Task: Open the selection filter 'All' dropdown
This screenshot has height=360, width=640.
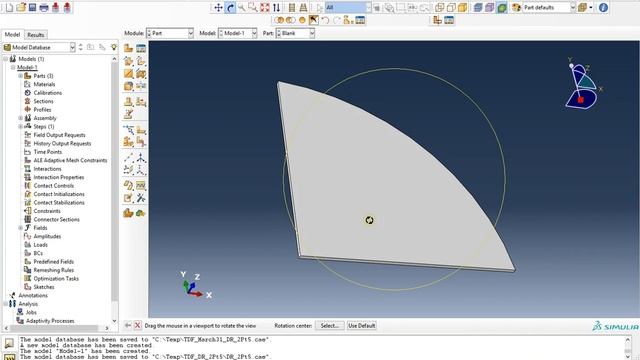Action: tap(348, 7)
